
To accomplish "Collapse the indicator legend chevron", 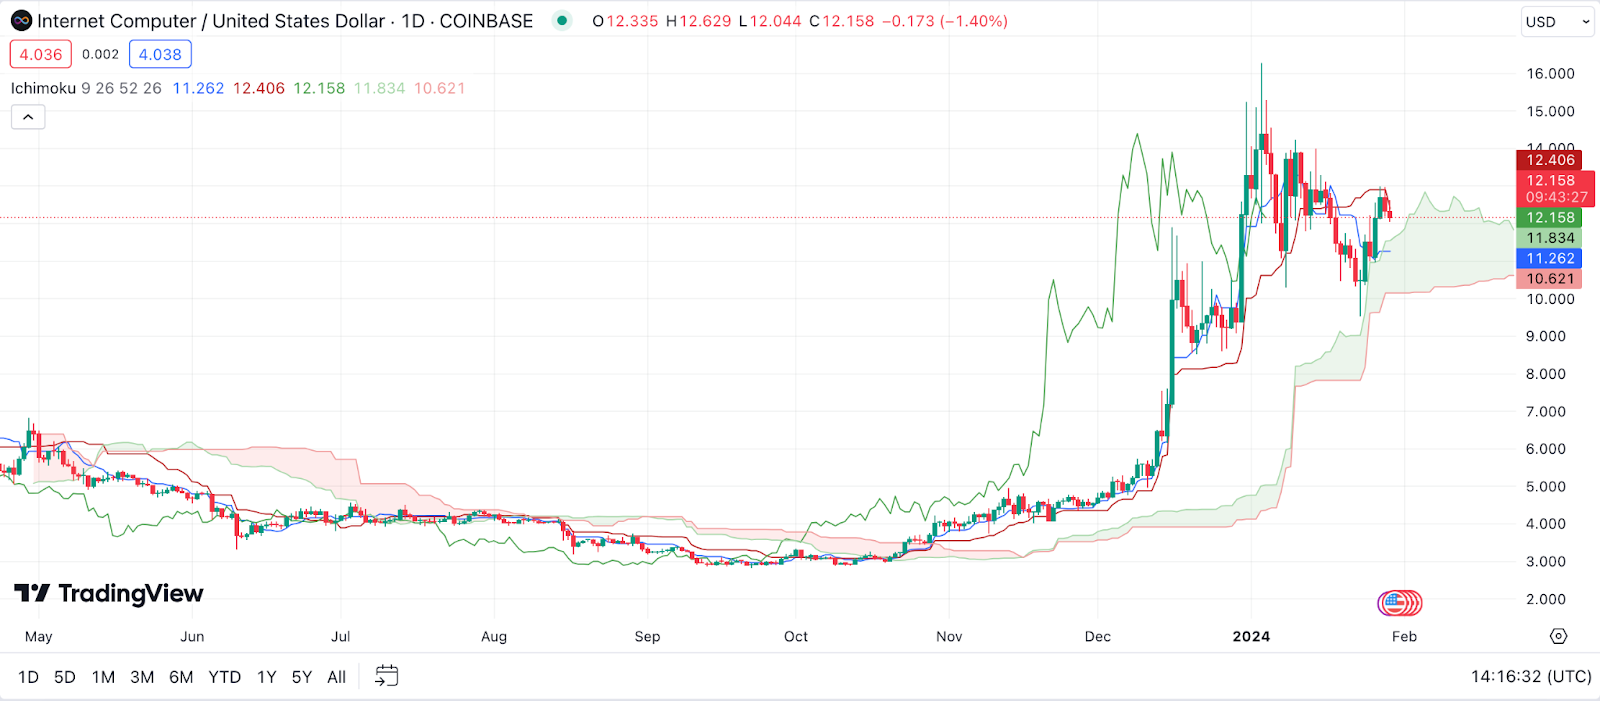I will coord(28,117).
